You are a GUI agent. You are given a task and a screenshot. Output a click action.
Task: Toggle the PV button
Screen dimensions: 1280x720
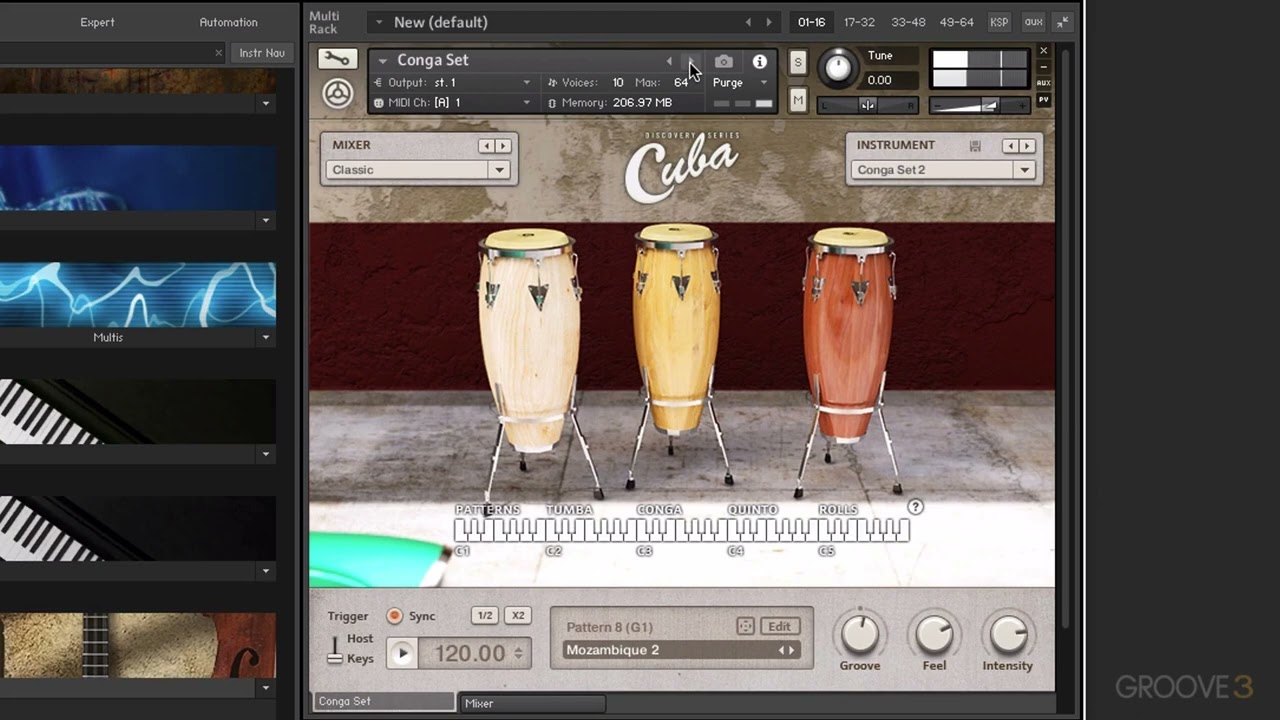click(x=1044, y=99)
